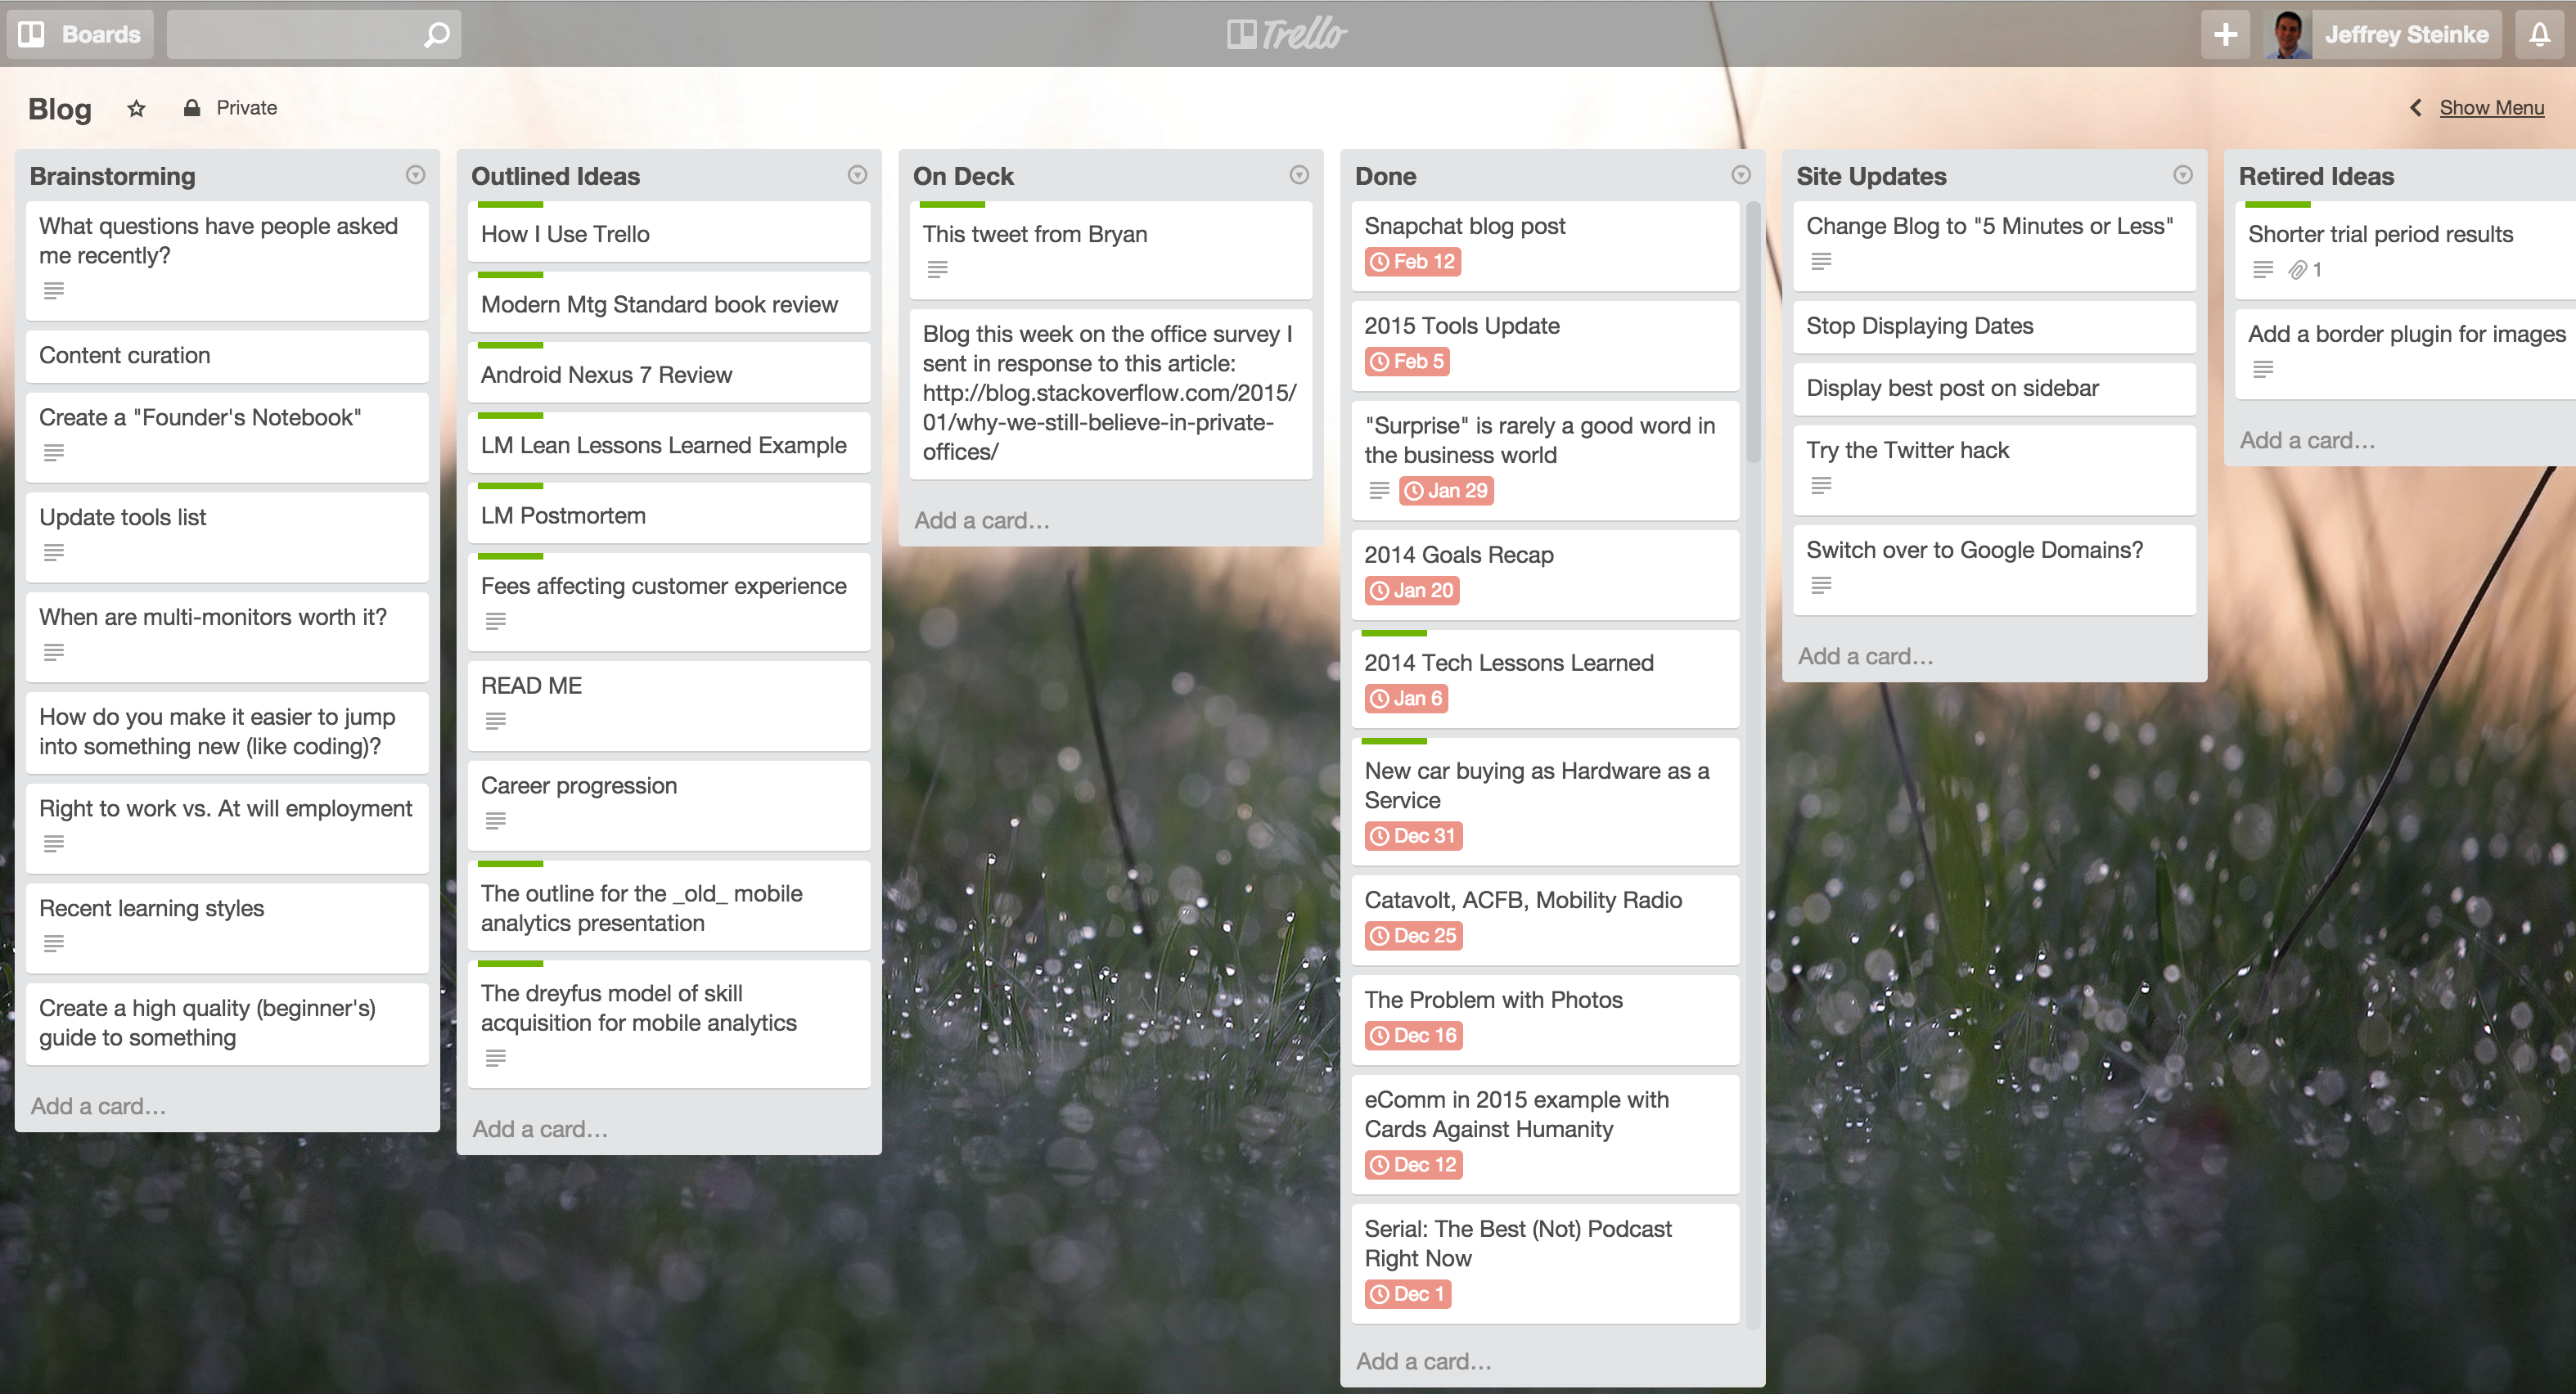Open LM Lean Lessons Learned Example card

click(669, 442)
